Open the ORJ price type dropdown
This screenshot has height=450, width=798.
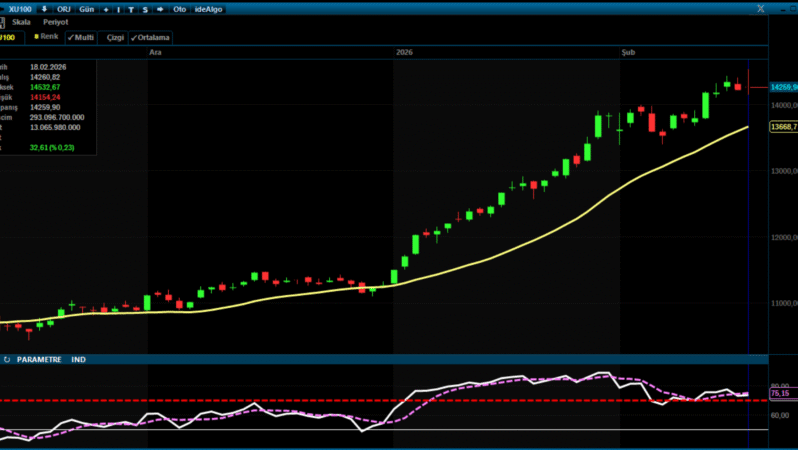click(x=63, y=9)
